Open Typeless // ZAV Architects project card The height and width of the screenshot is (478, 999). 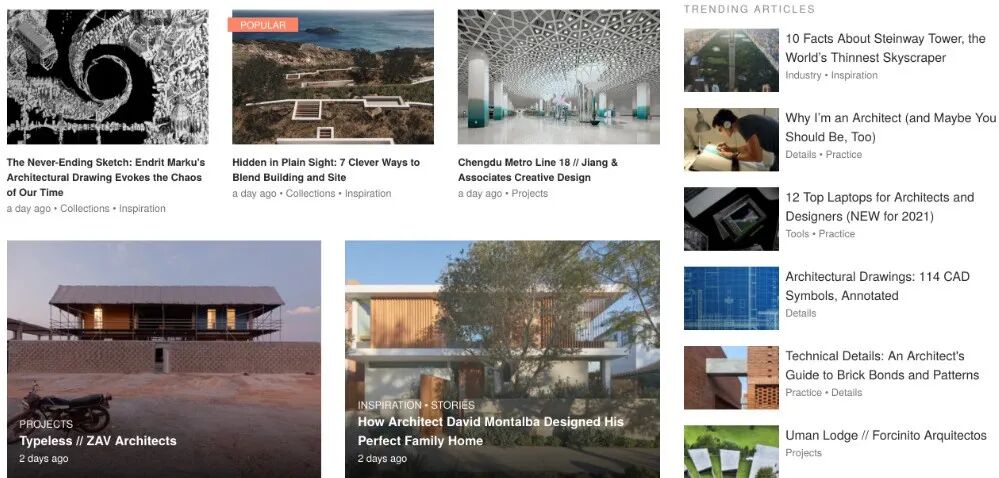[164, 359]
